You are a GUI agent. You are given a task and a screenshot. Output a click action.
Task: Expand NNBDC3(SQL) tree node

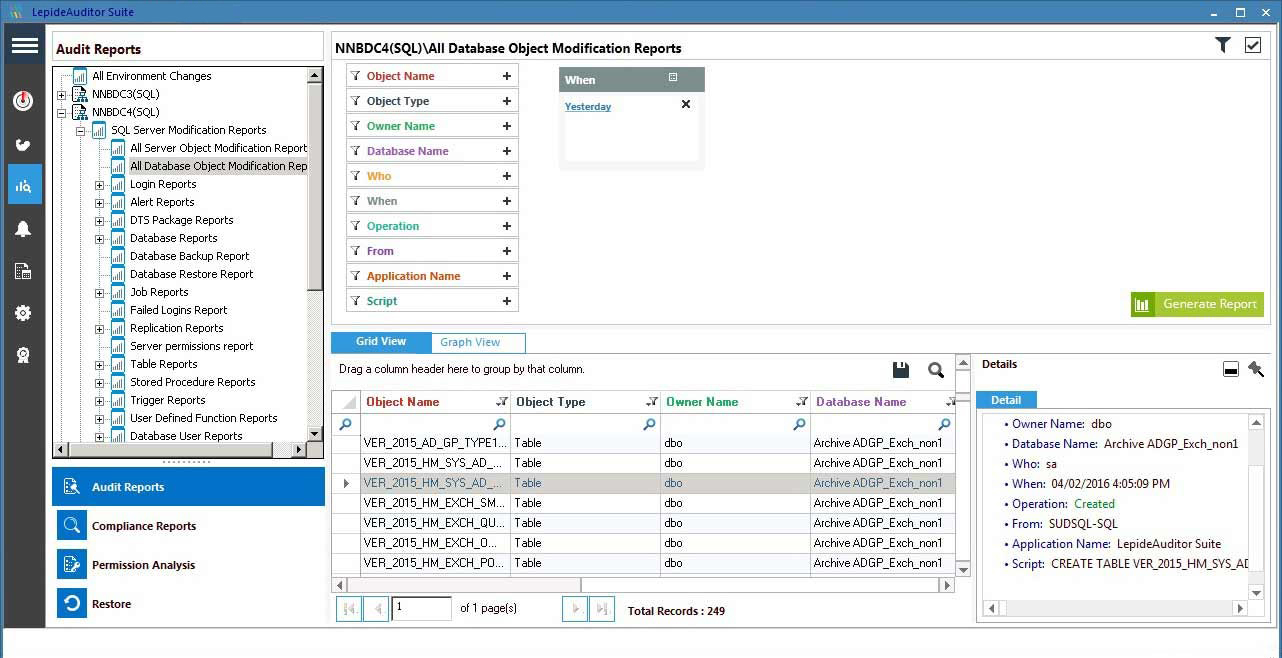tap(62, 94)
